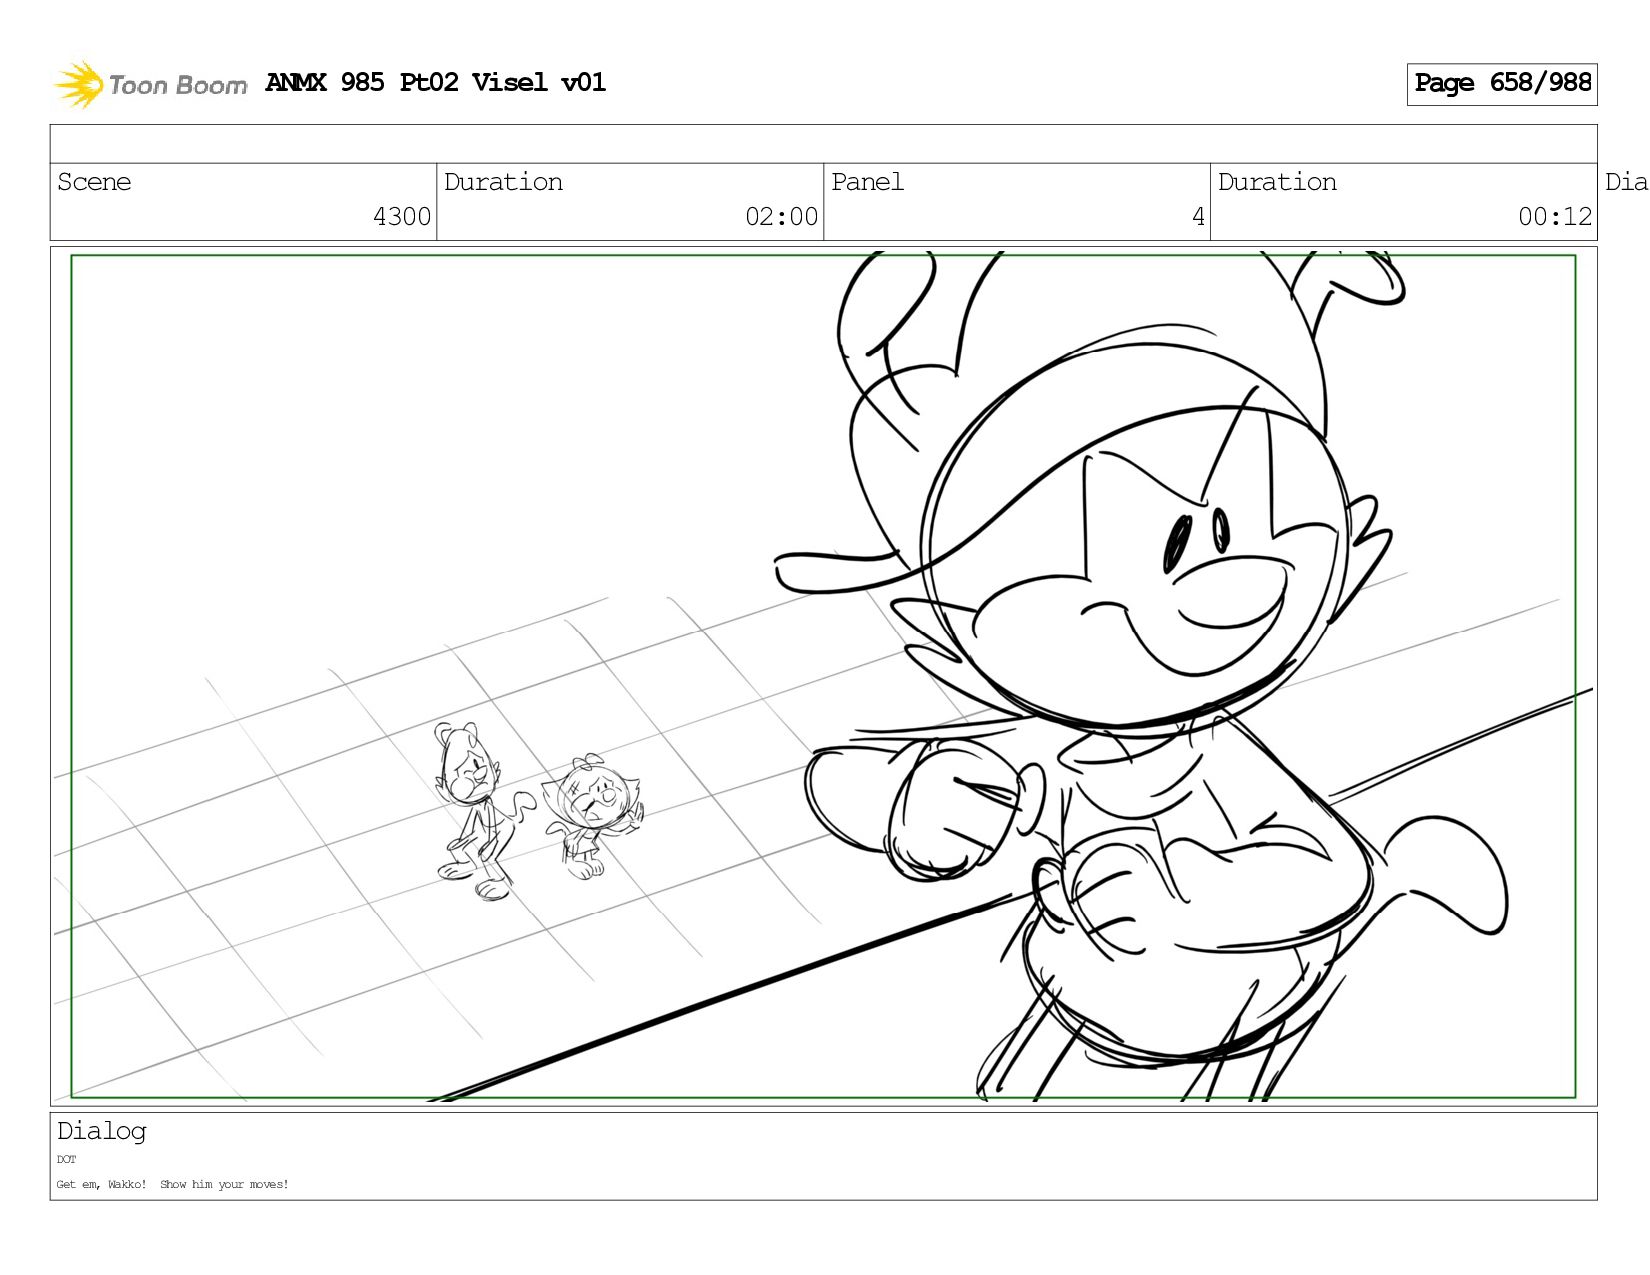
Task: Select panel number '4'
Action: tap(1198, 217)
